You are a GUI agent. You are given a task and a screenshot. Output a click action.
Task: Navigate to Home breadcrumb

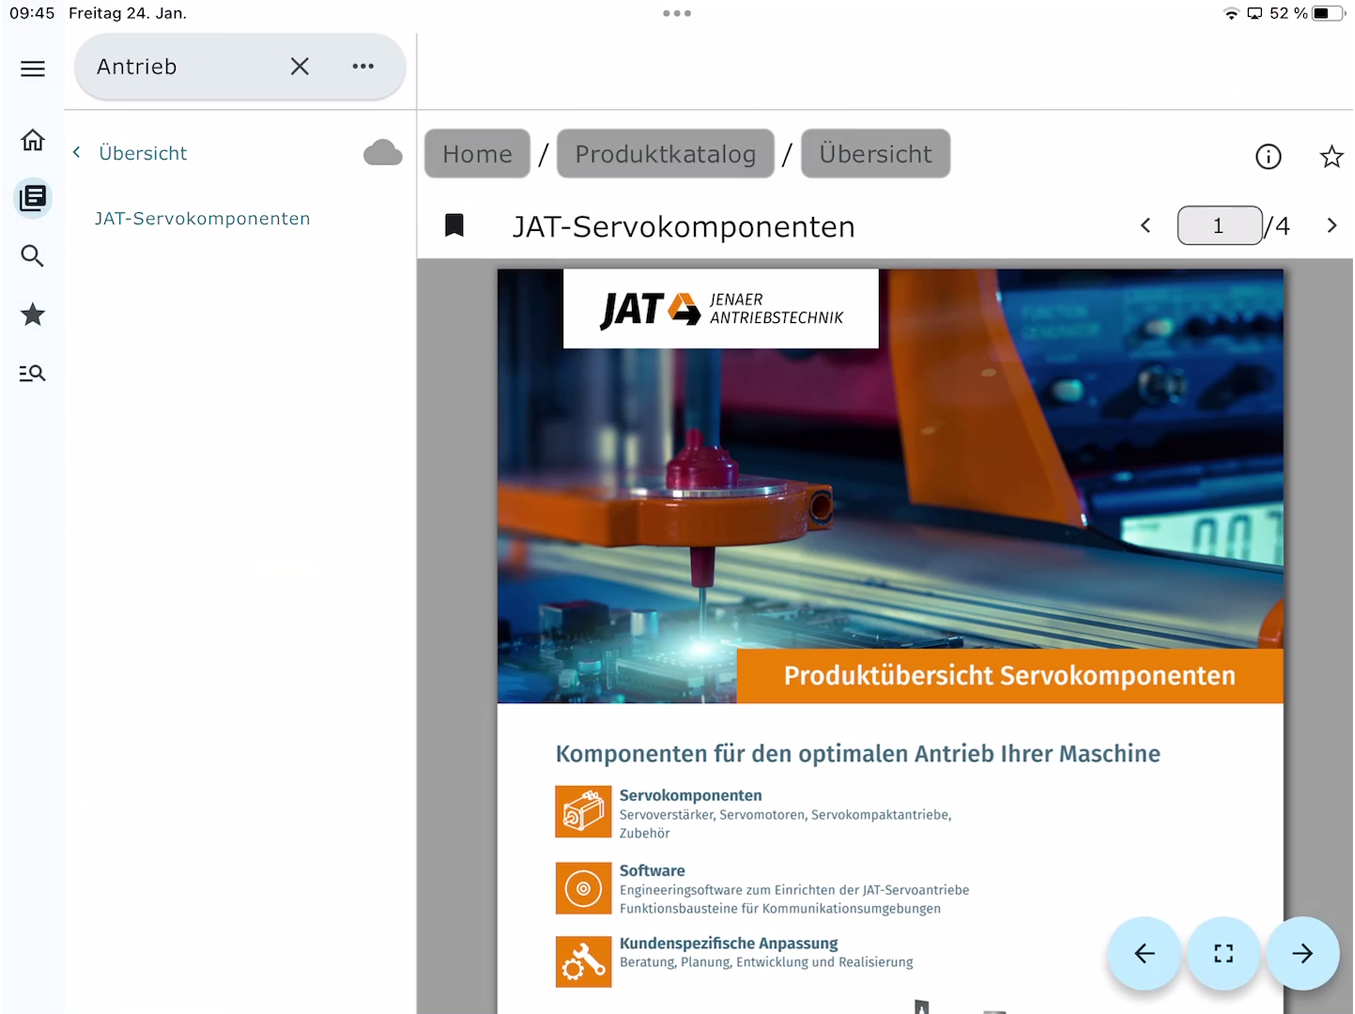pos(477,154)
